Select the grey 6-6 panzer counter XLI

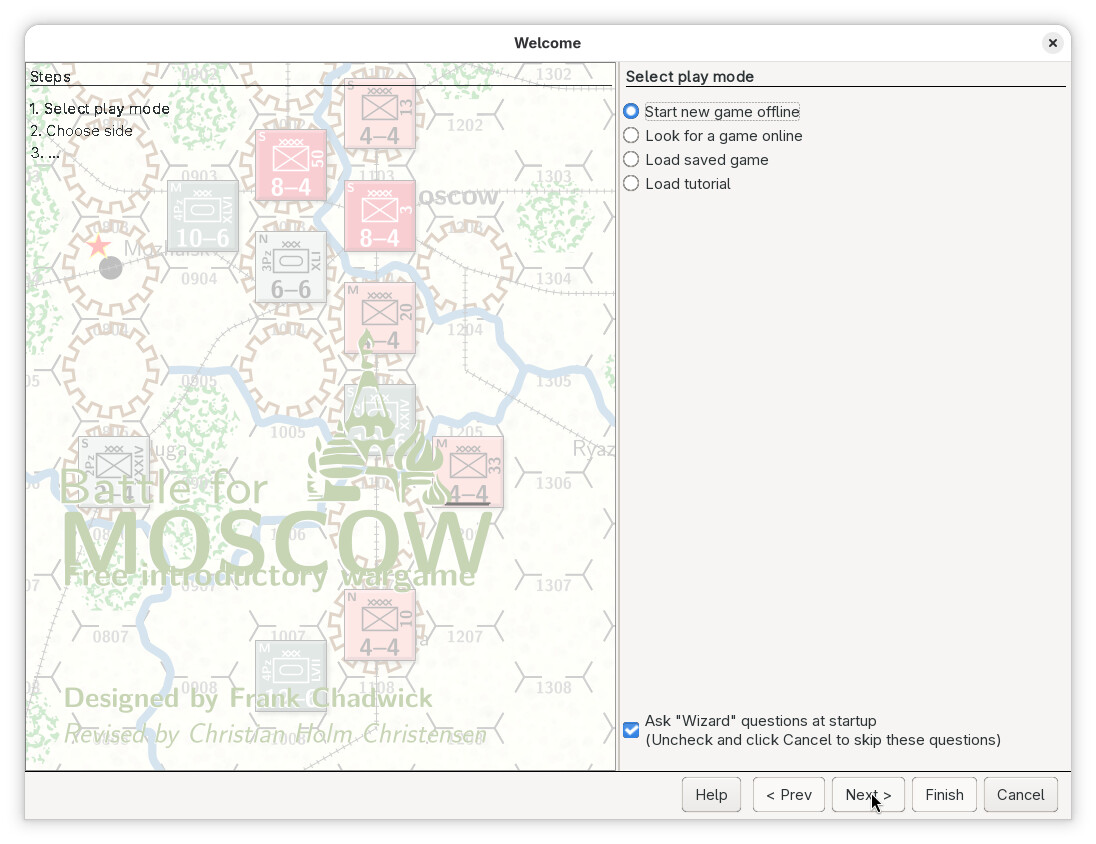(291, 267)
